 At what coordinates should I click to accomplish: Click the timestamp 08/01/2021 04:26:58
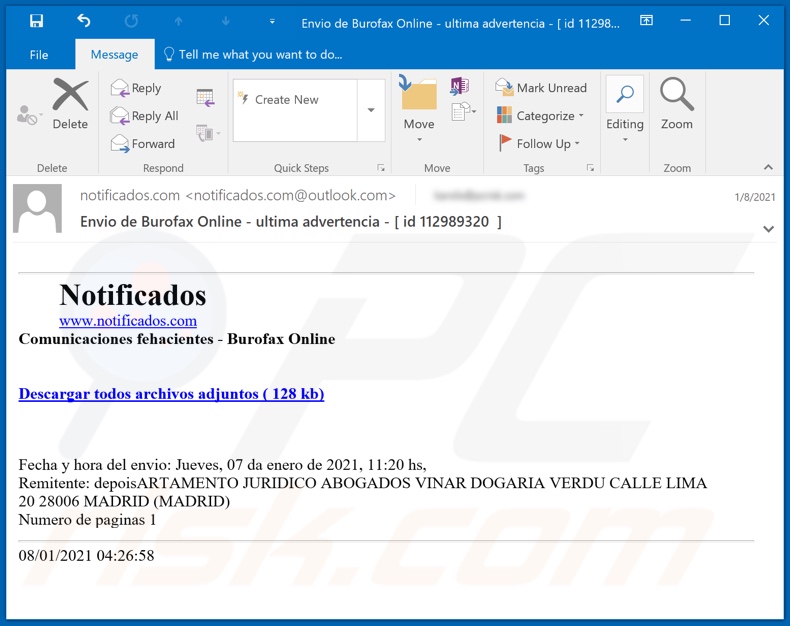coord(86,555)
